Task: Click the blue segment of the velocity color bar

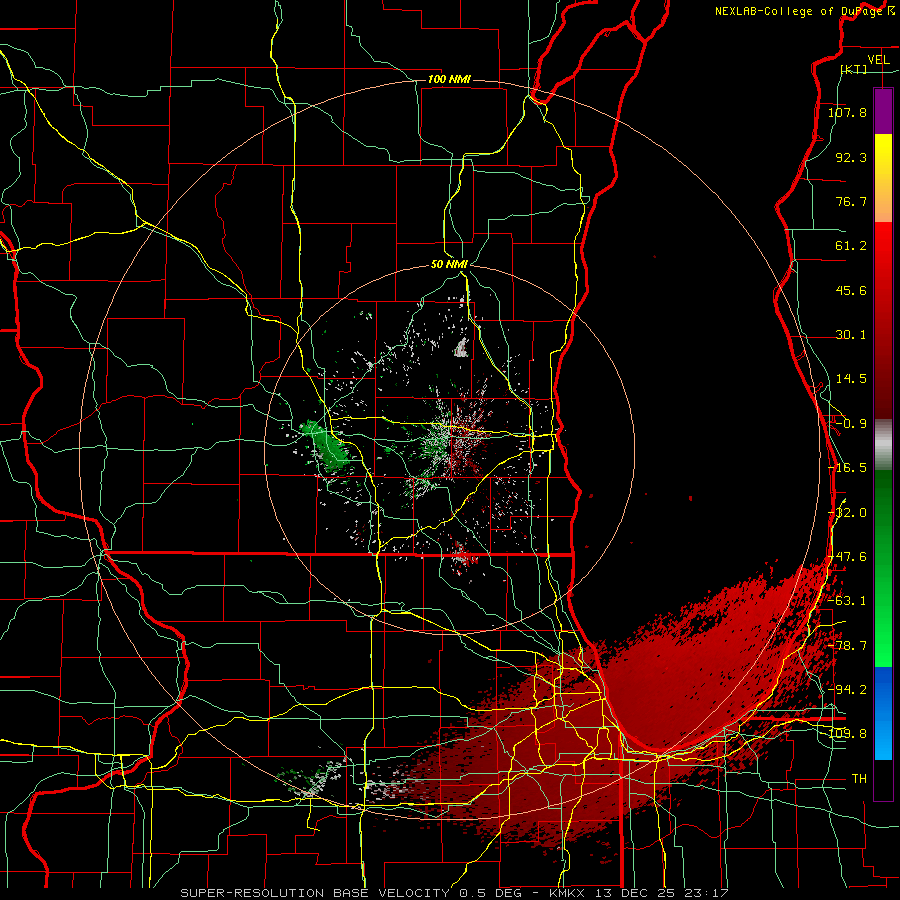Action: (883, 713)
